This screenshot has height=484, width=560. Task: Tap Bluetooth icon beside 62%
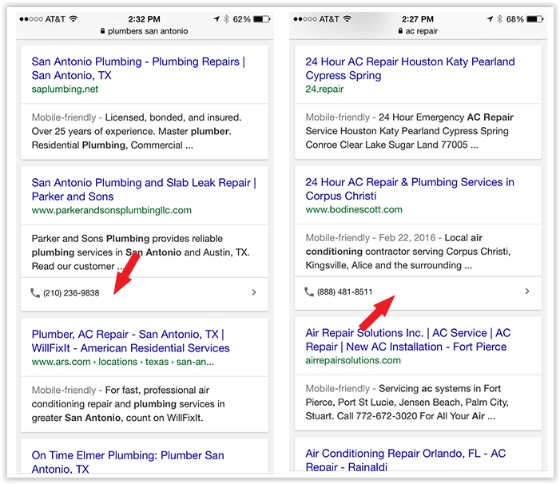click(x=226, y=19)
